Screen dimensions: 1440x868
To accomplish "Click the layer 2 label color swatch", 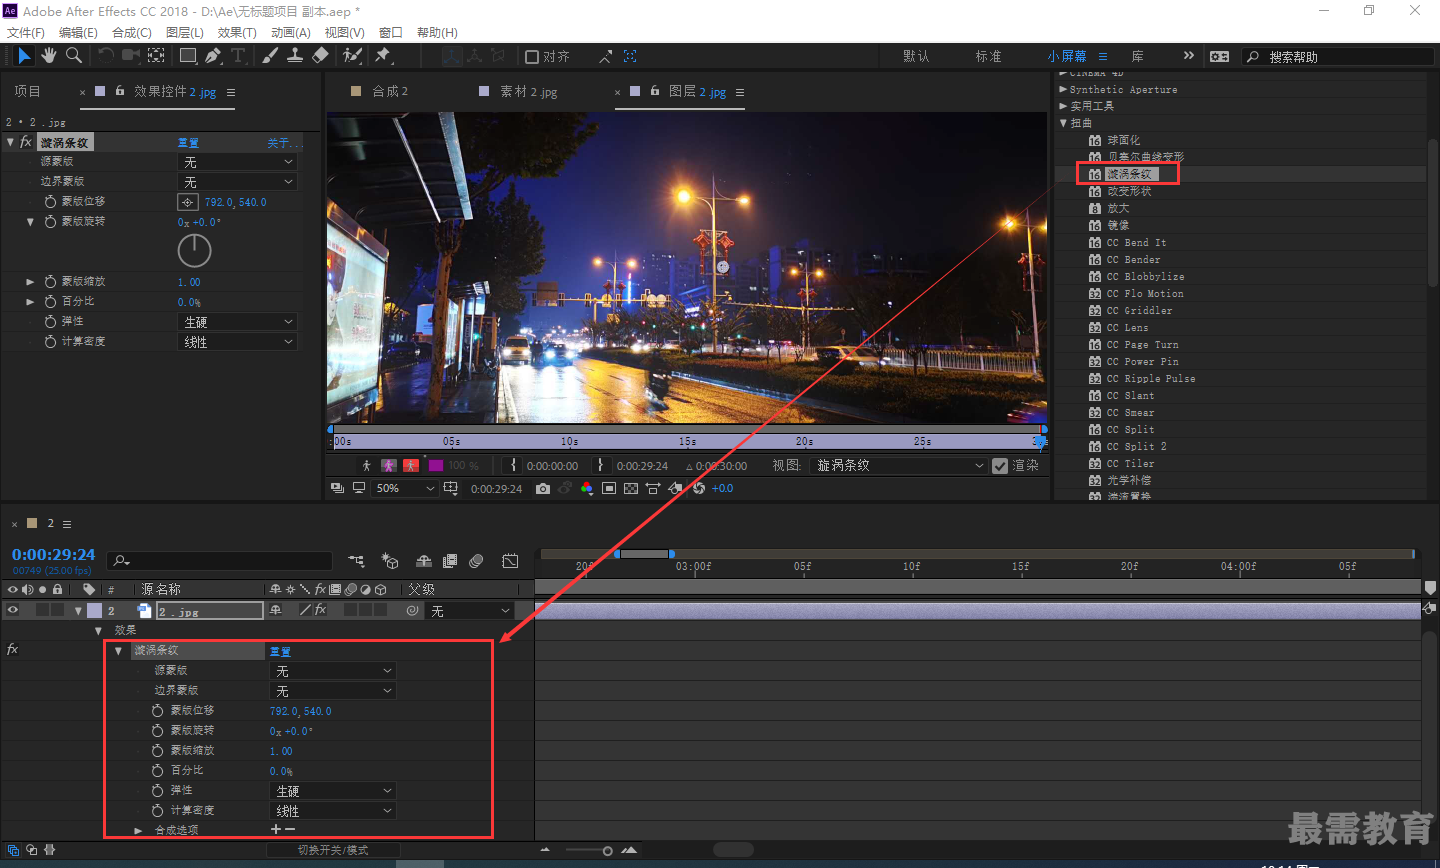I will (x=94, y=610).
